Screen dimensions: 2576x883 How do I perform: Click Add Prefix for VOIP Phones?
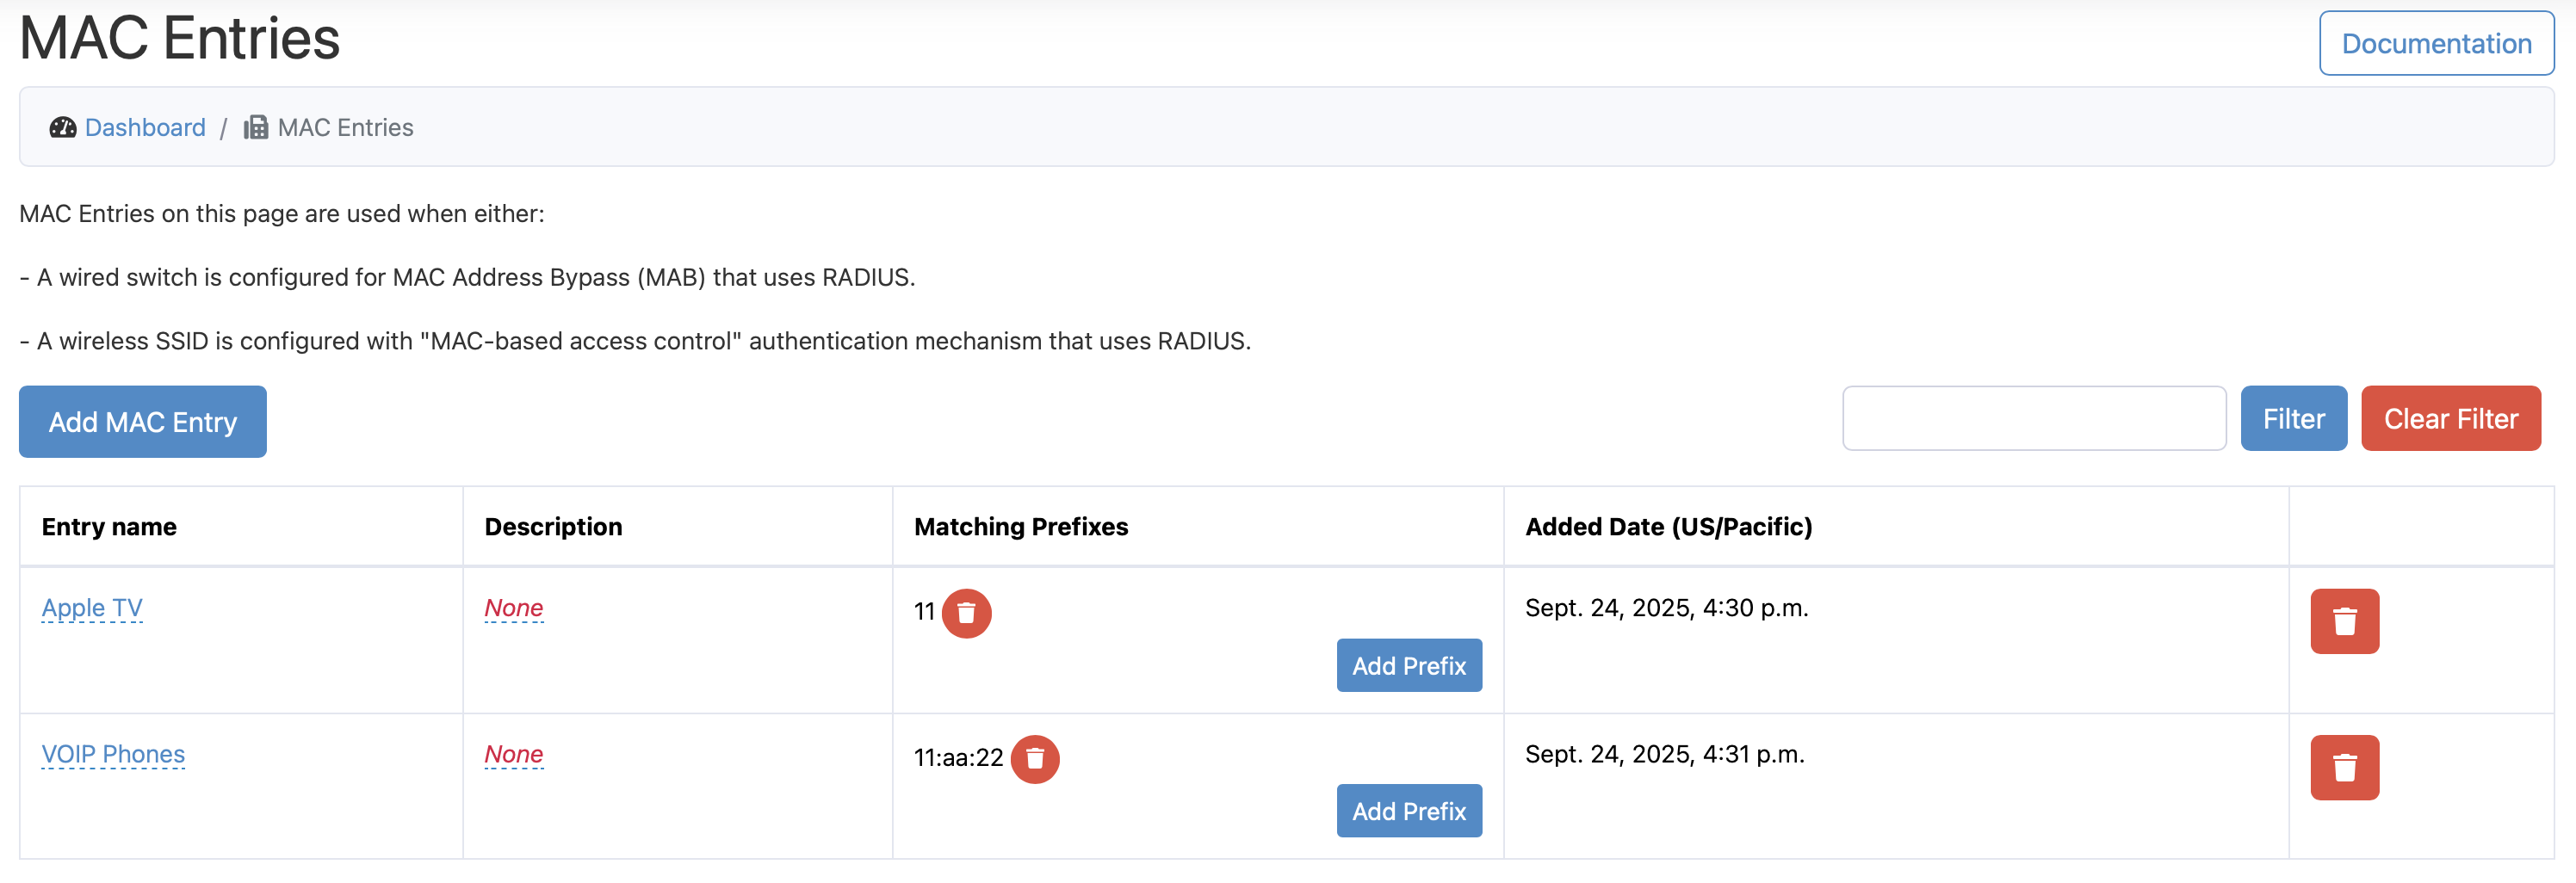[x=1408, y=810]
